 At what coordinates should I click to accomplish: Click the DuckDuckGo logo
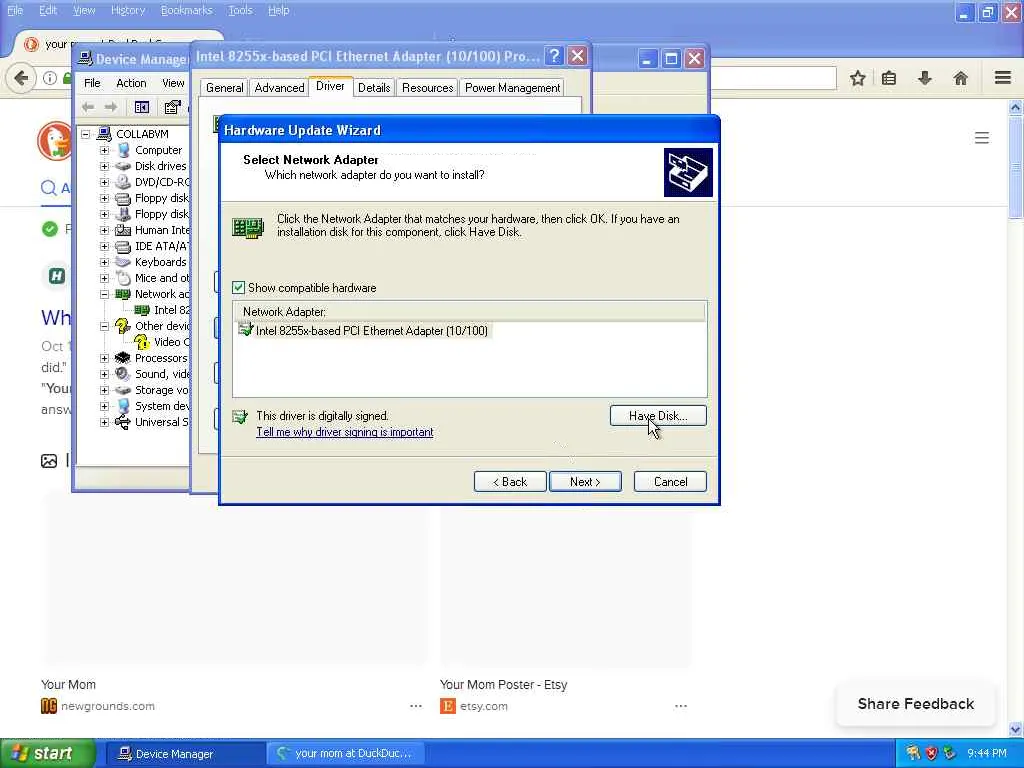[x=56, y=140]
